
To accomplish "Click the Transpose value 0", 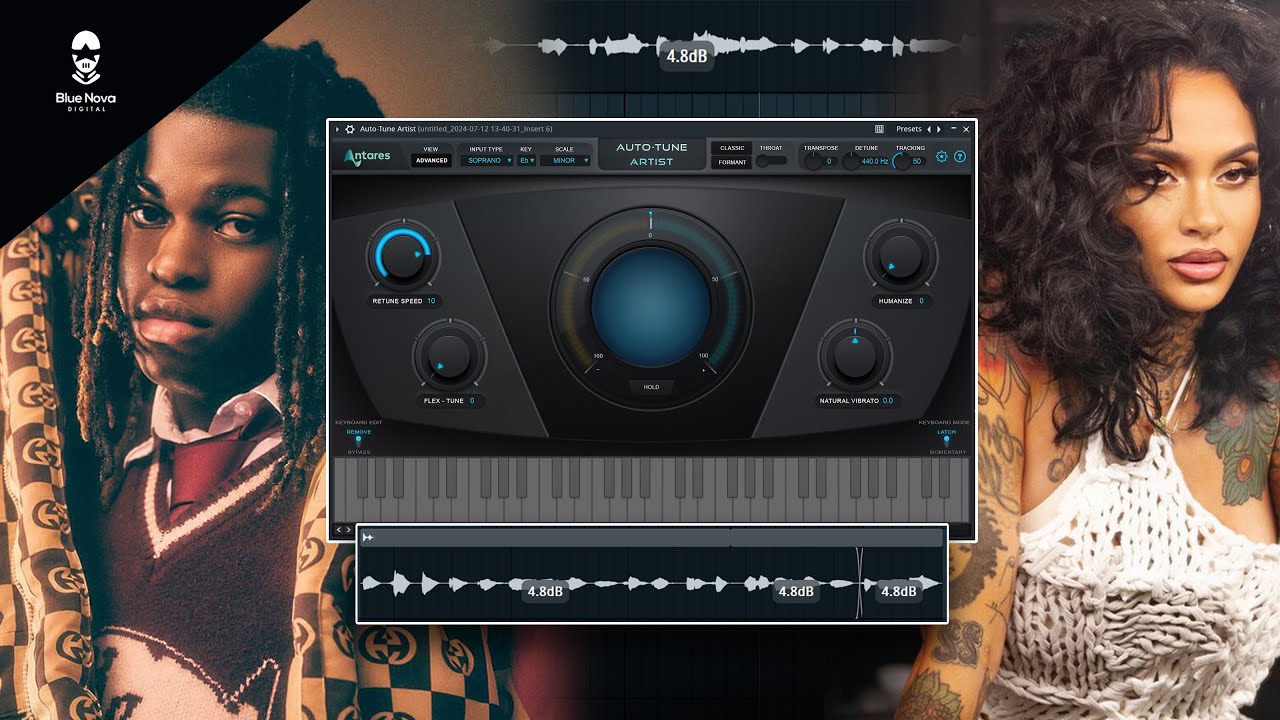I will 829,161.
